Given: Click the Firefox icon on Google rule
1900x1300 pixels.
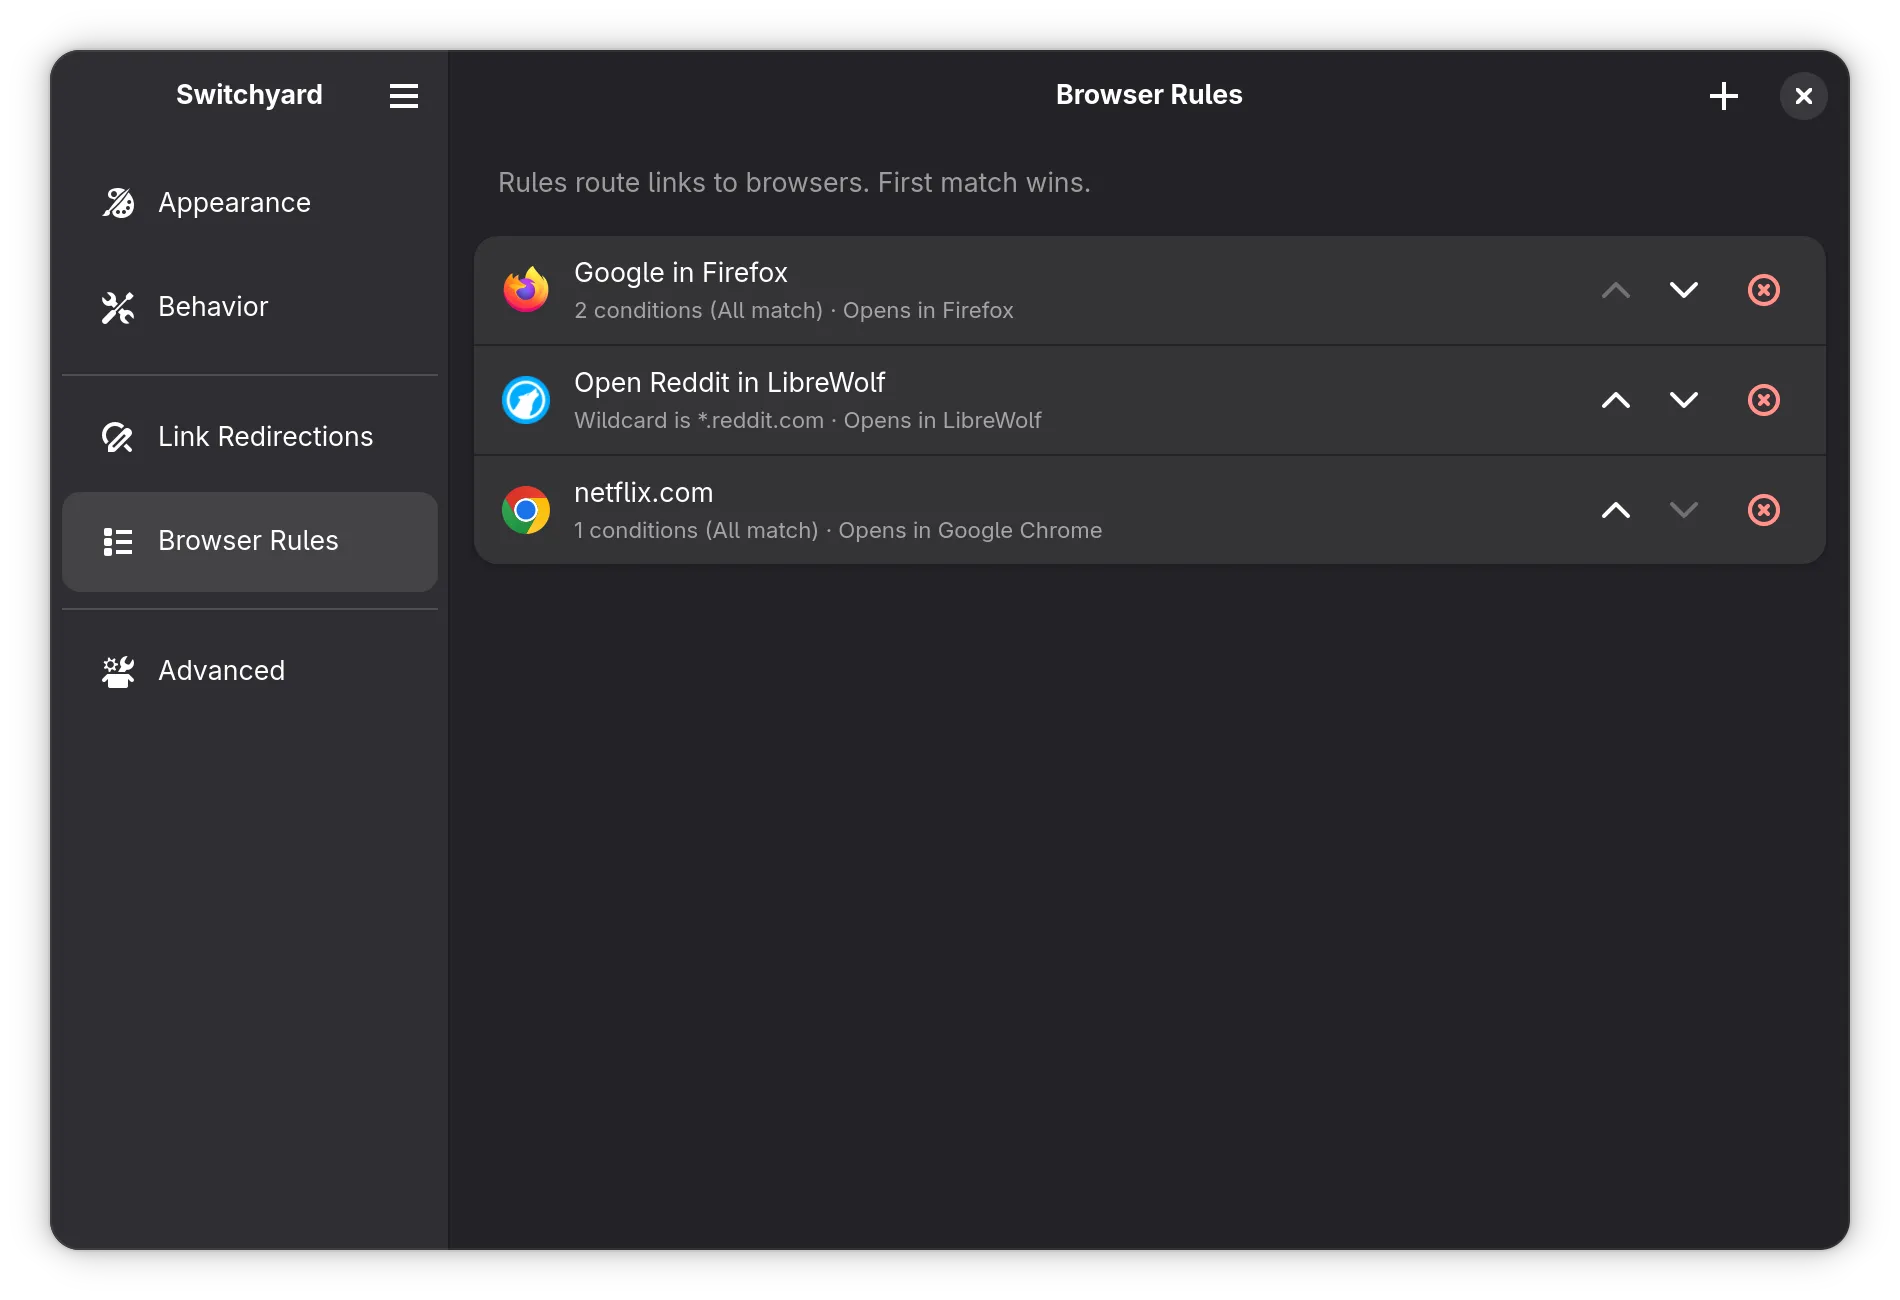Looking at the screenshot, I should [526, 290].
